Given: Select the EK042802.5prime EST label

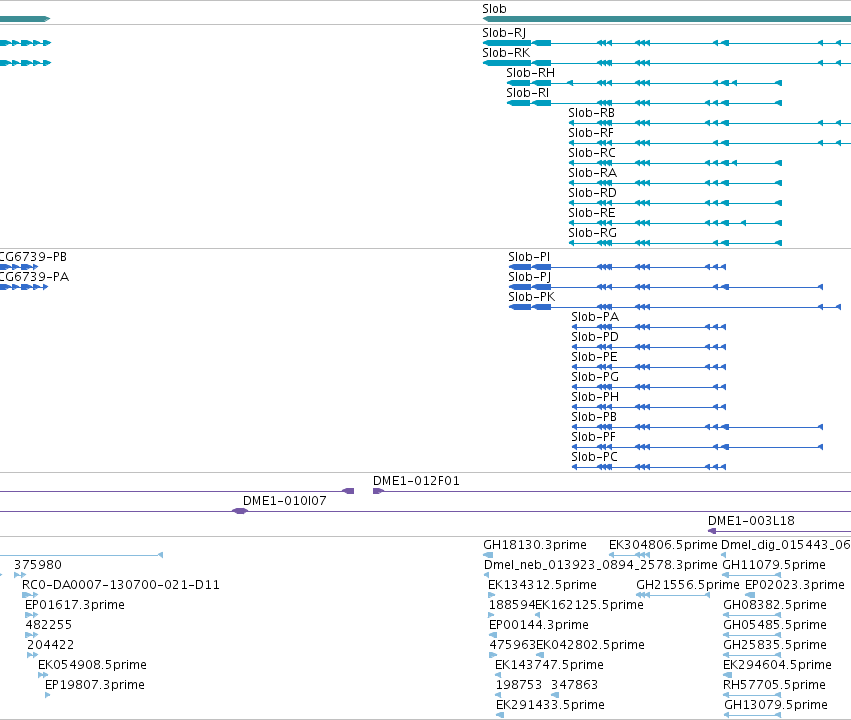Looking at the screenshot, I should click(590, 646).
